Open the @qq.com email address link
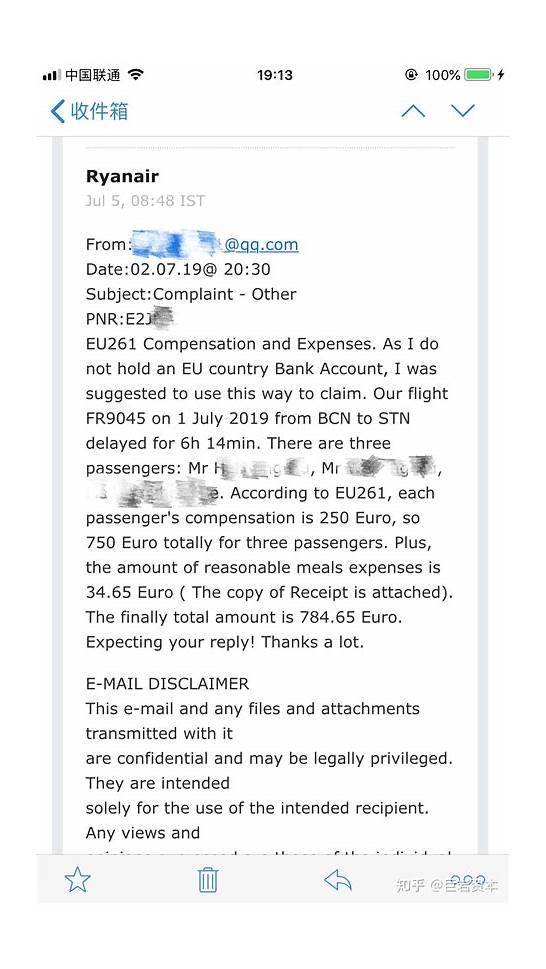Screen dimensions: 546x969 tap(261, 245)
